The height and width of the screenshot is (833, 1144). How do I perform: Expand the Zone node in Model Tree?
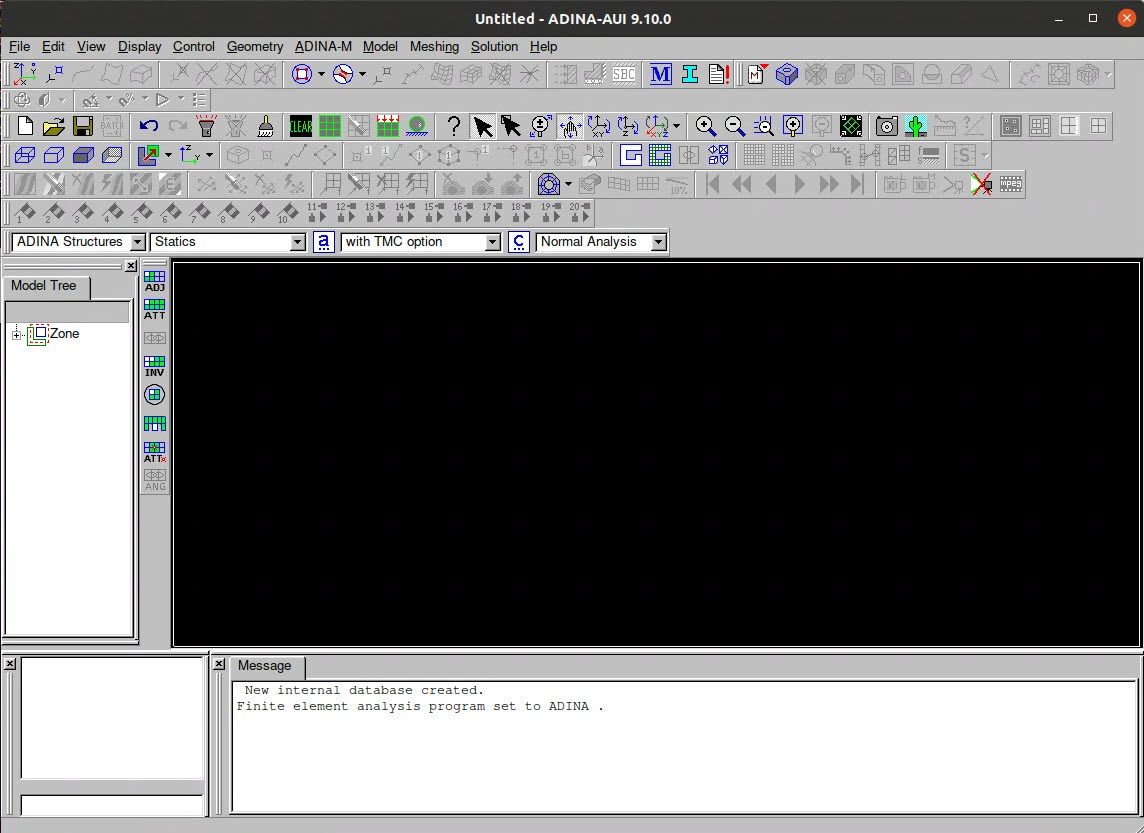(x=17, y=333)
